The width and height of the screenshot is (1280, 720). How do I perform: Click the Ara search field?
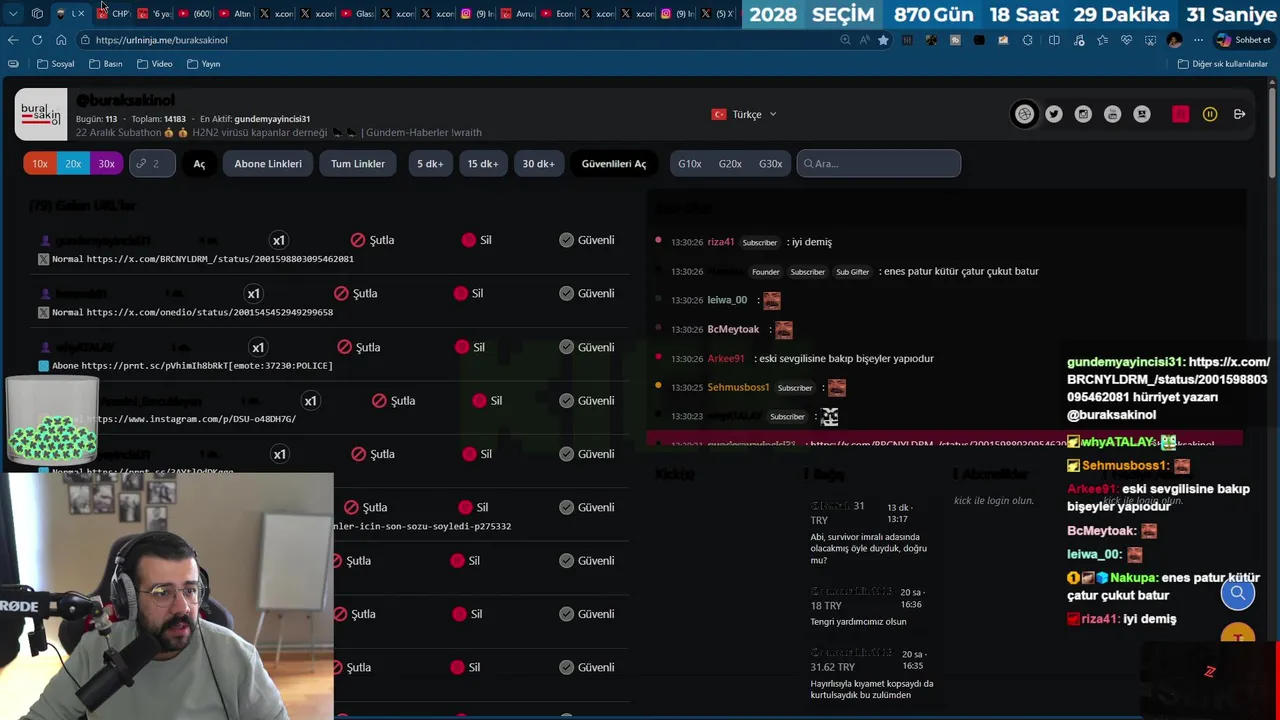click(x=879, y=164)
